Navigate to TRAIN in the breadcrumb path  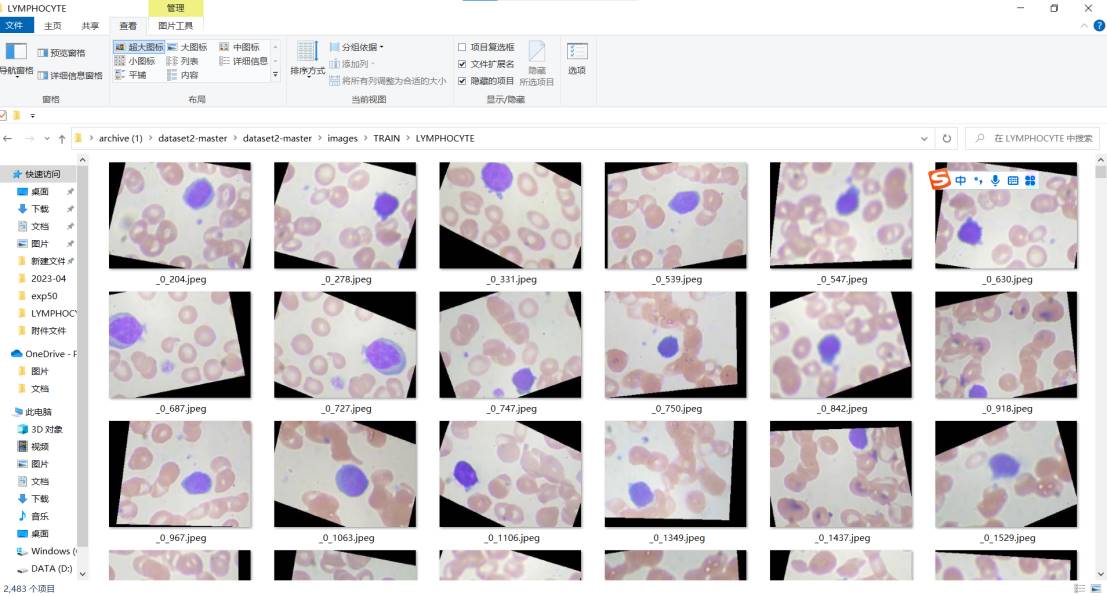pos(386,138)
